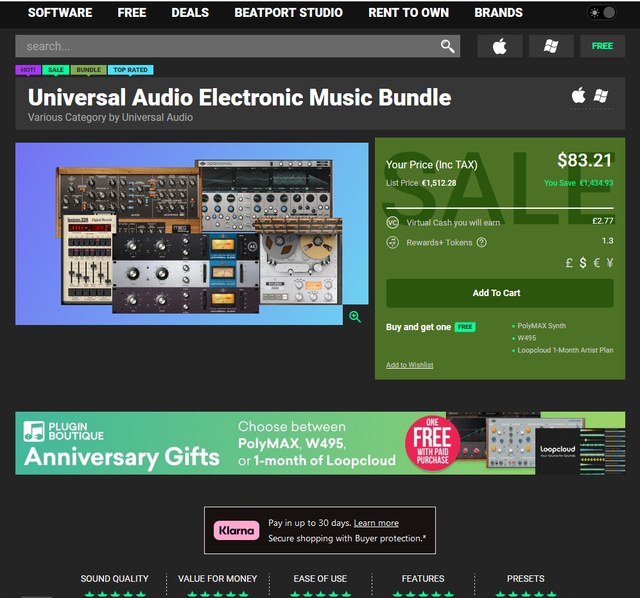Select W495 free gift
The width and height of the screenshot is (640, 598).
(527, 338)
